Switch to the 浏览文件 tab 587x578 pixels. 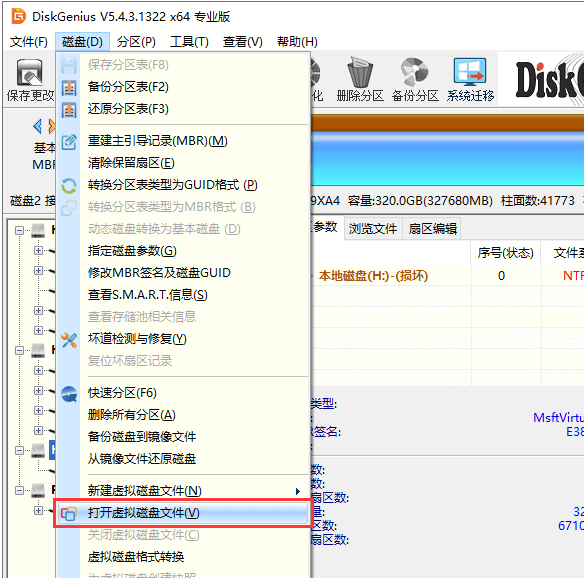click(373, 228)
